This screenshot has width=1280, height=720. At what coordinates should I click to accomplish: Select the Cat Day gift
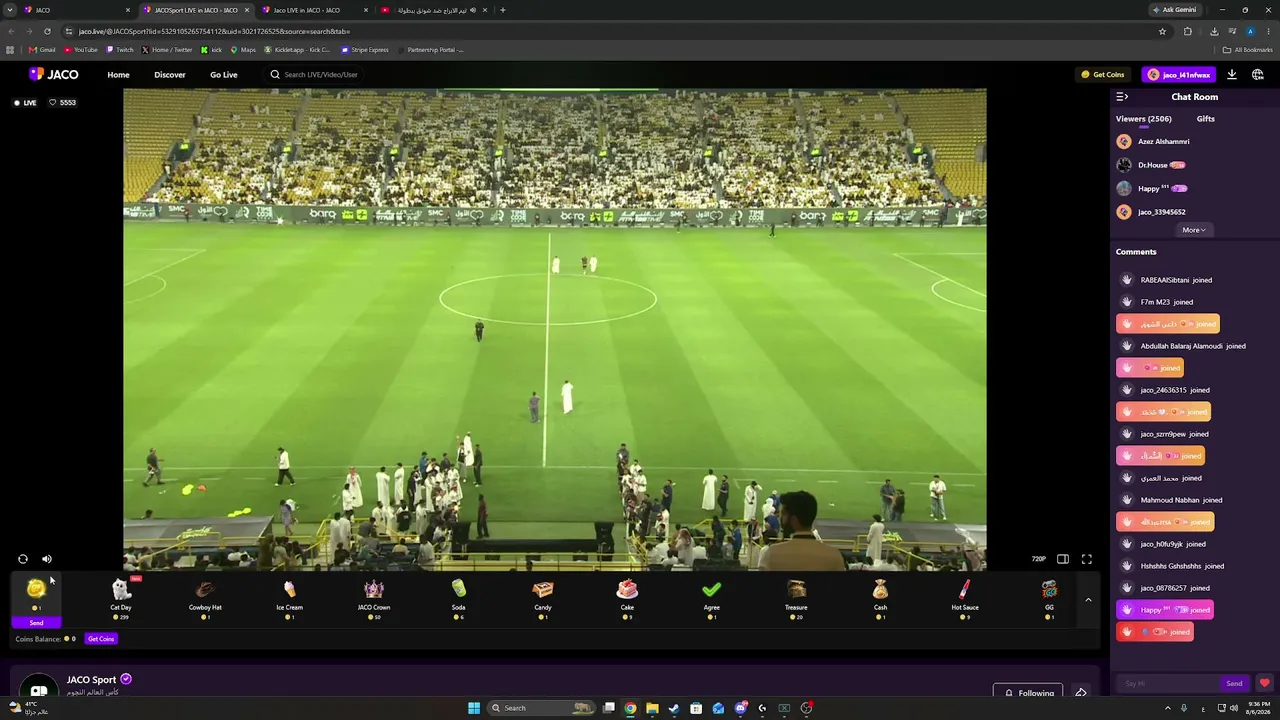point(121,597)
